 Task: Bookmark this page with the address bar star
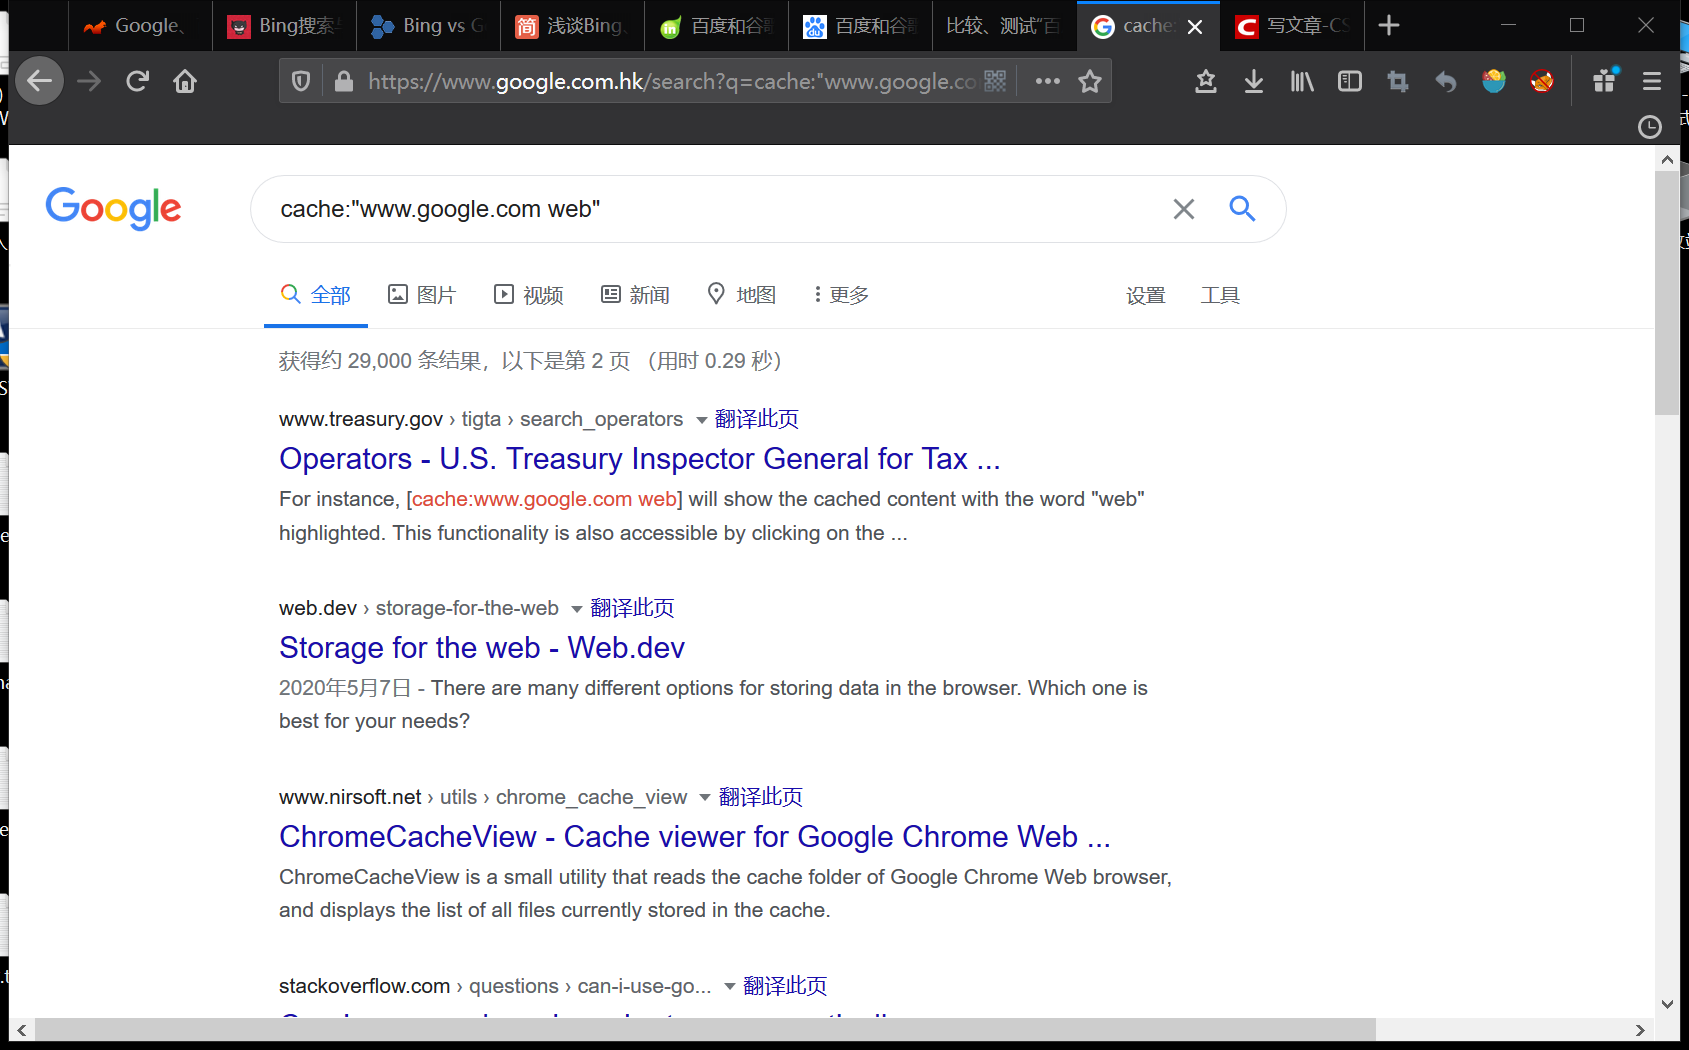coord(1089,81)
